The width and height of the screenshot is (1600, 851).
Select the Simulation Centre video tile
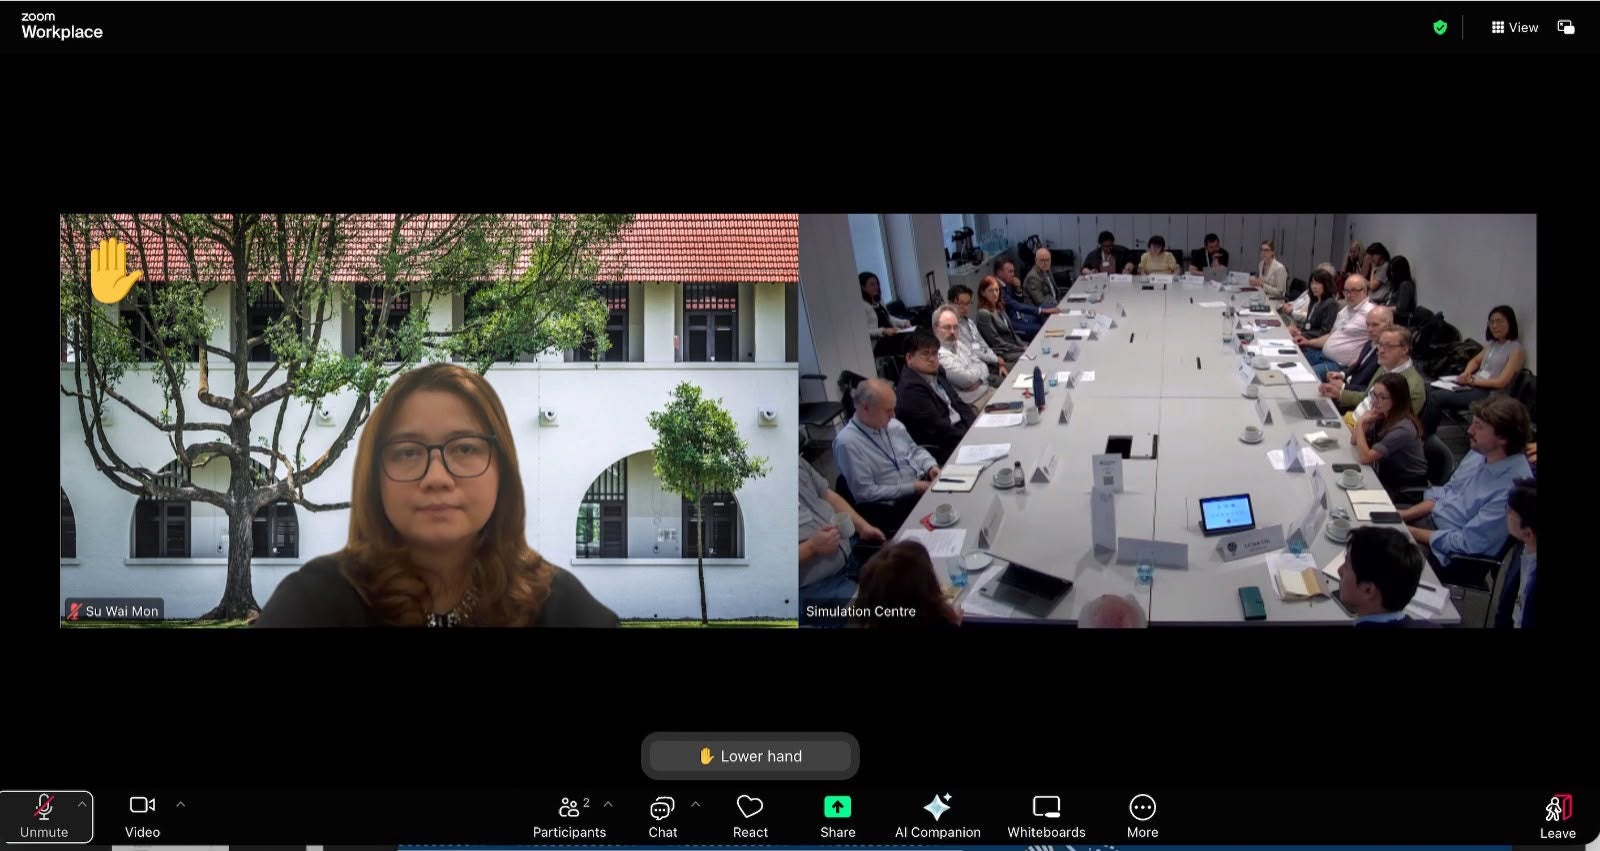pos(1167,420)
